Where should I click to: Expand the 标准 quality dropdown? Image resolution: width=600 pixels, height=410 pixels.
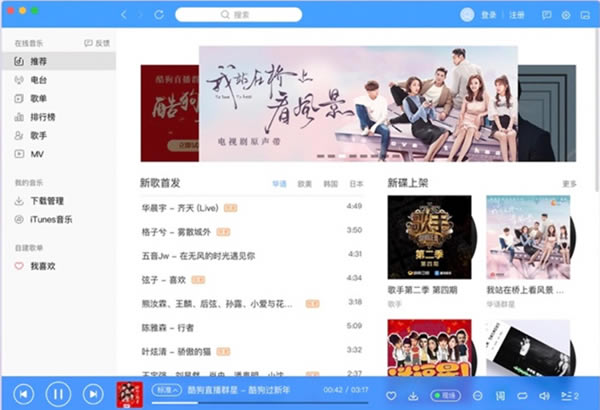click(x=166, y=390)
